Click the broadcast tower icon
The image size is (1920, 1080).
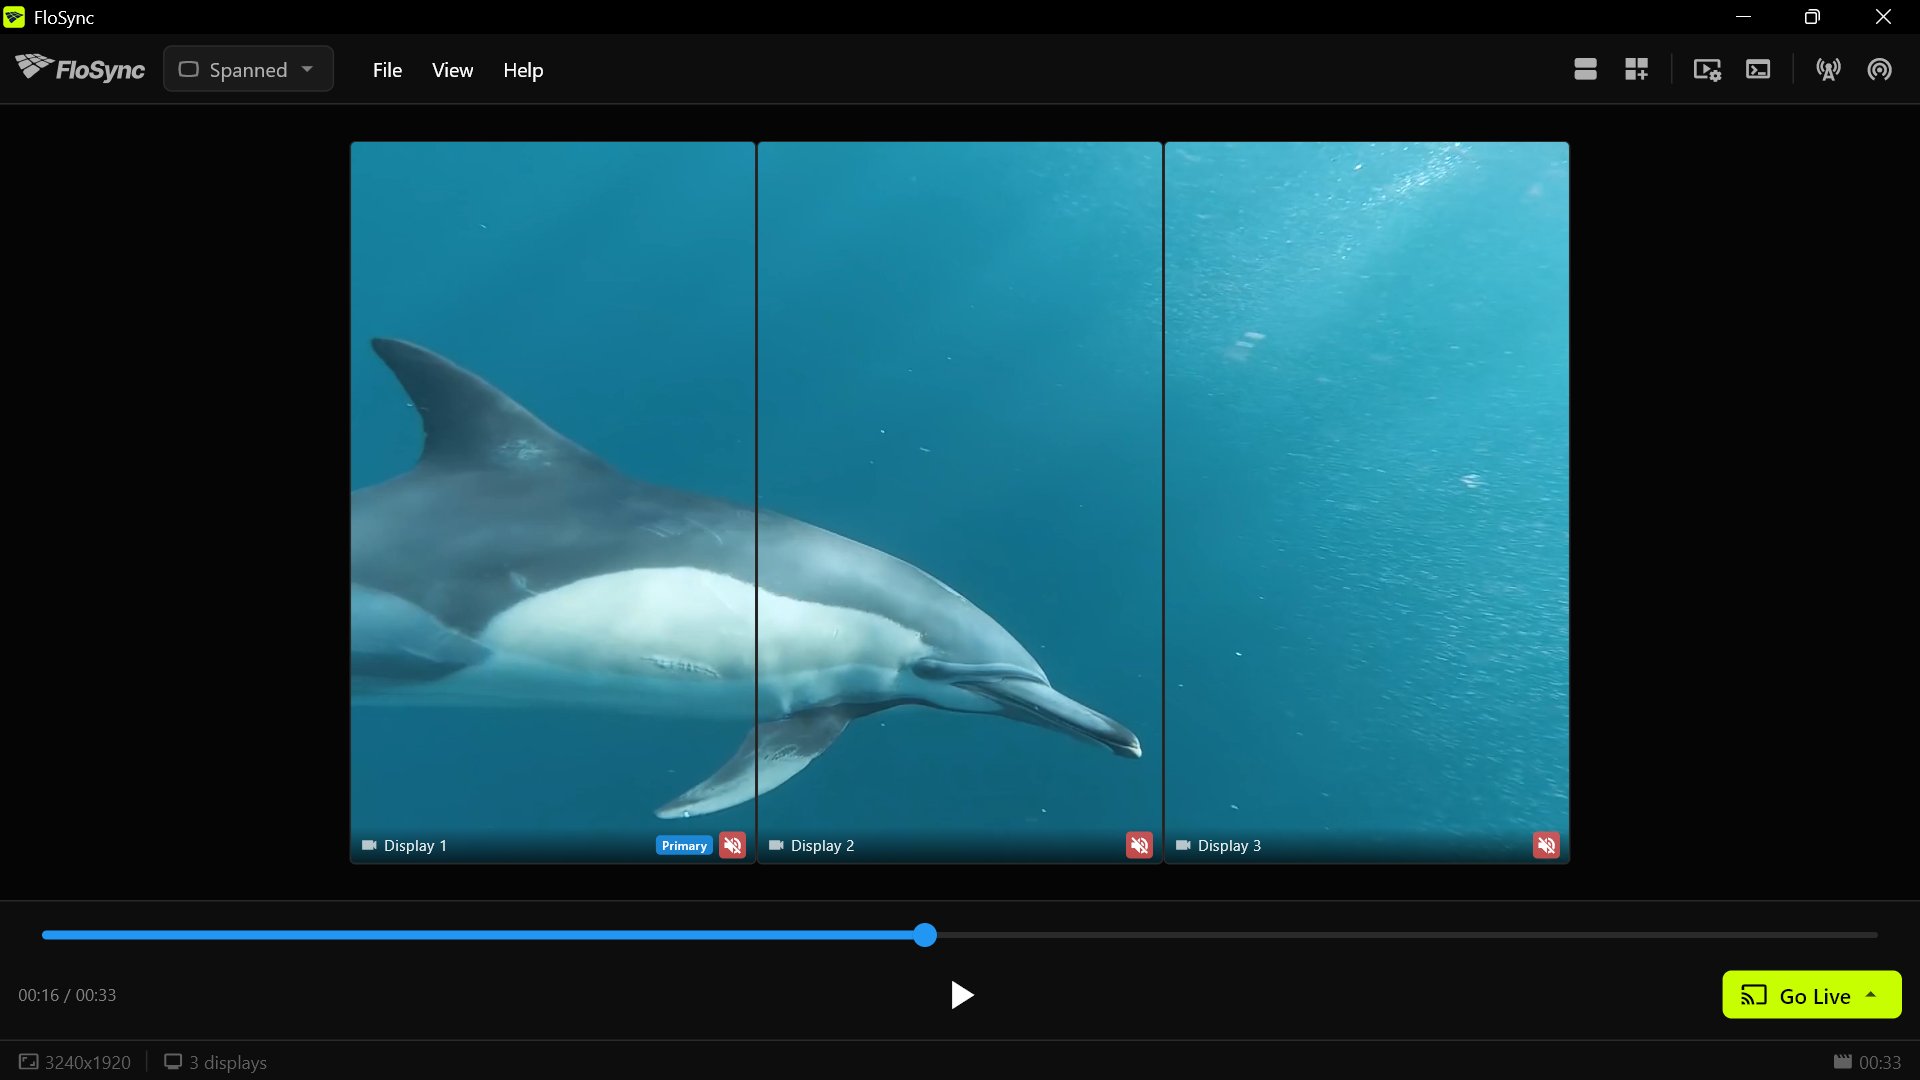coord(1828,69)
